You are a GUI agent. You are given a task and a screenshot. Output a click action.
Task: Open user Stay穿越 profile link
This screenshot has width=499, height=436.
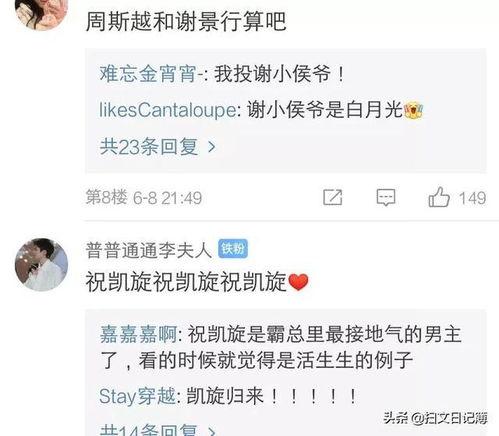[137, 396]
